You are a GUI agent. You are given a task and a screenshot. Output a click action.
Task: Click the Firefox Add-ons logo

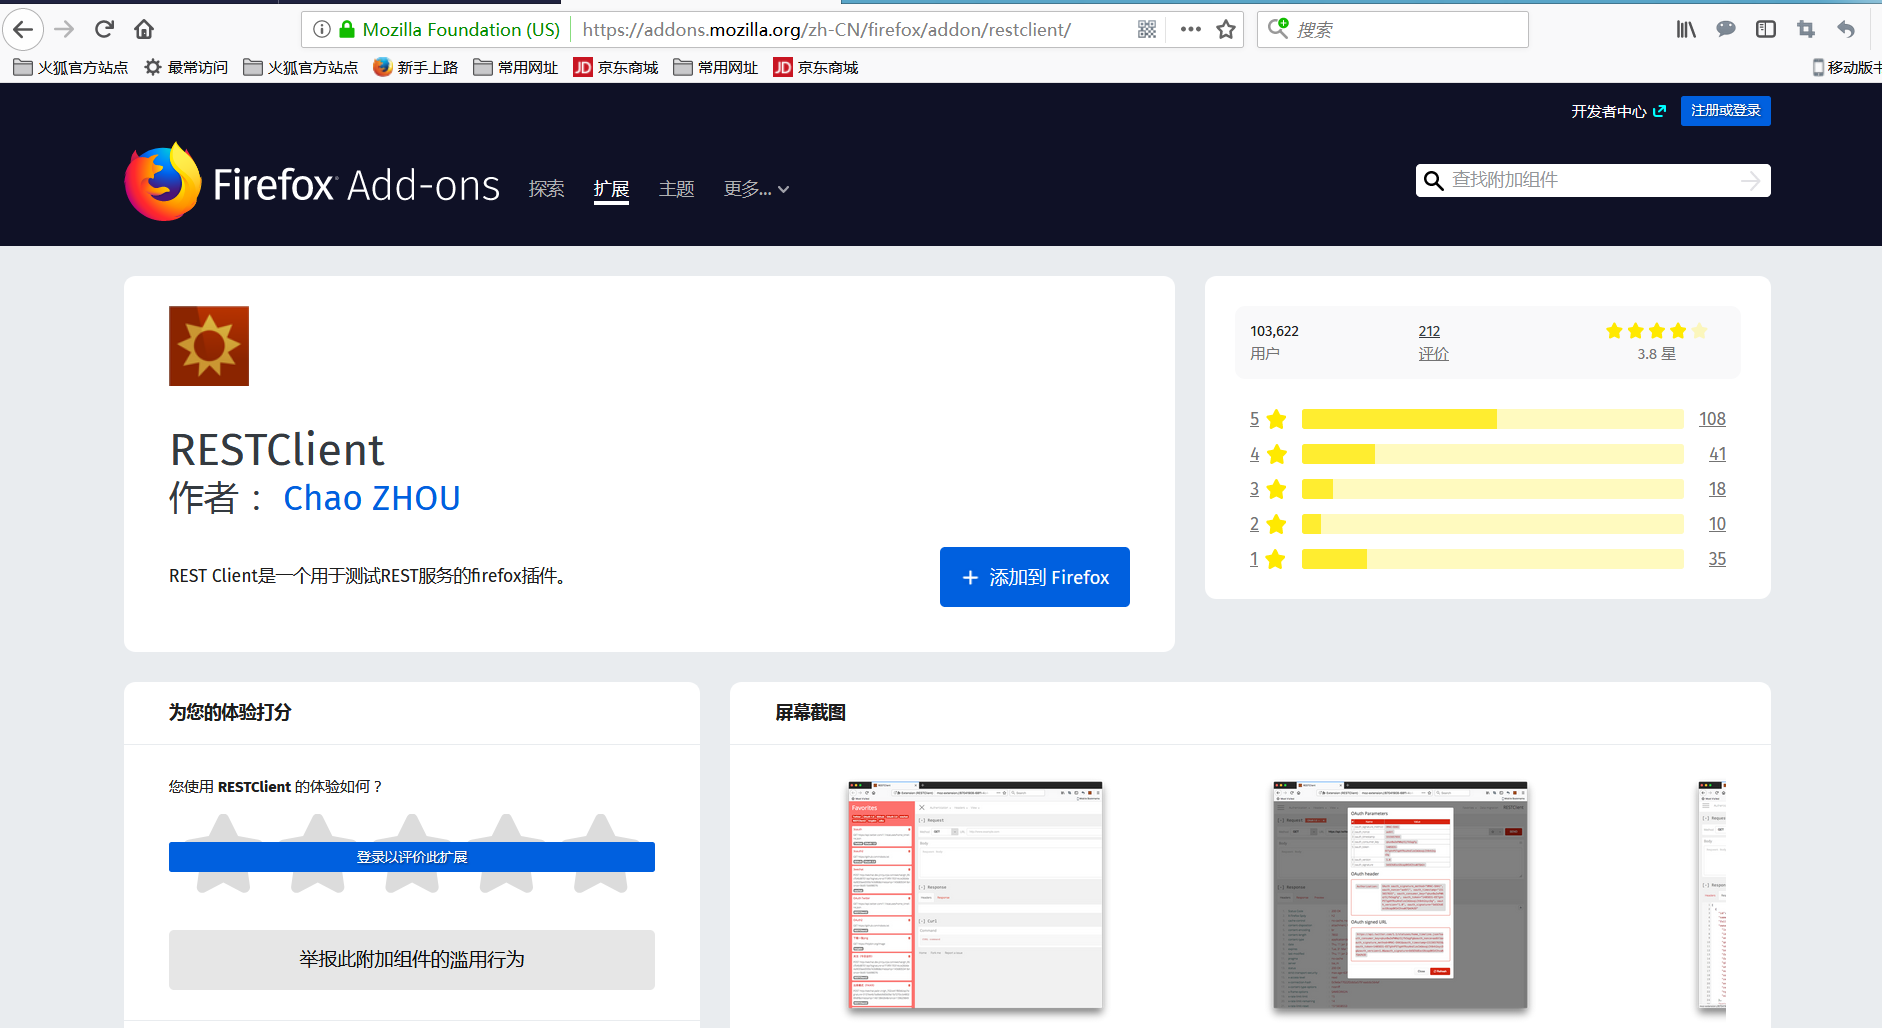[312, 182]
